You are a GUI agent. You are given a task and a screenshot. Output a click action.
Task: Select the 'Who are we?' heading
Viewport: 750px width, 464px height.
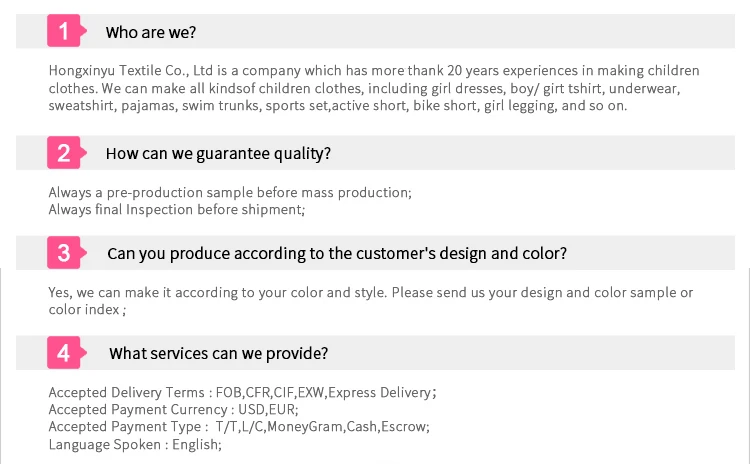pos(151,32)
